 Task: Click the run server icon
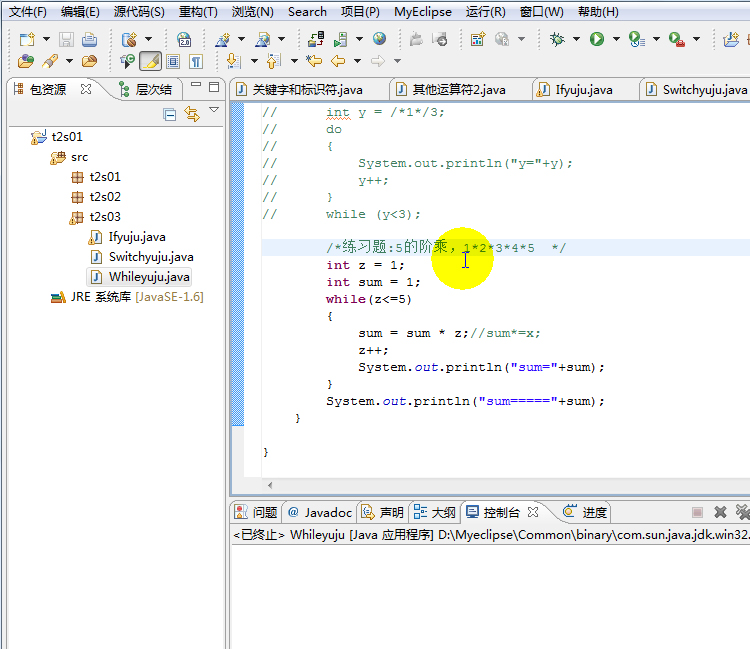pyautogui.click(x=341, y=39)
